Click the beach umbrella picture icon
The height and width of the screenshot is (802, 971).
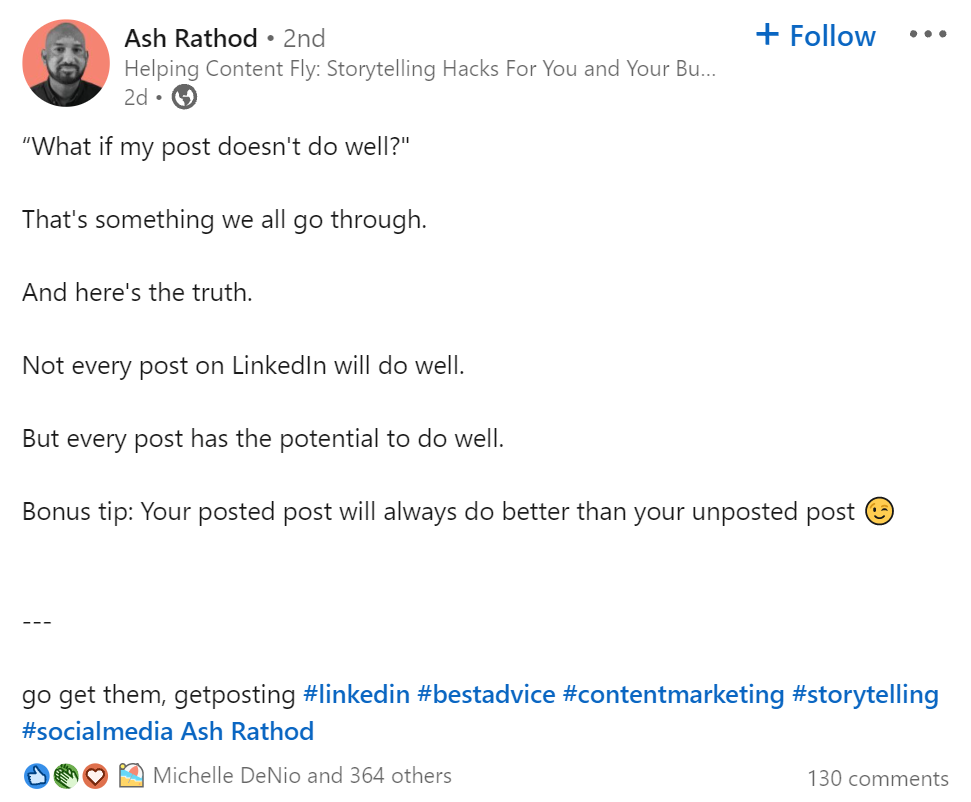tap(132, 776)
